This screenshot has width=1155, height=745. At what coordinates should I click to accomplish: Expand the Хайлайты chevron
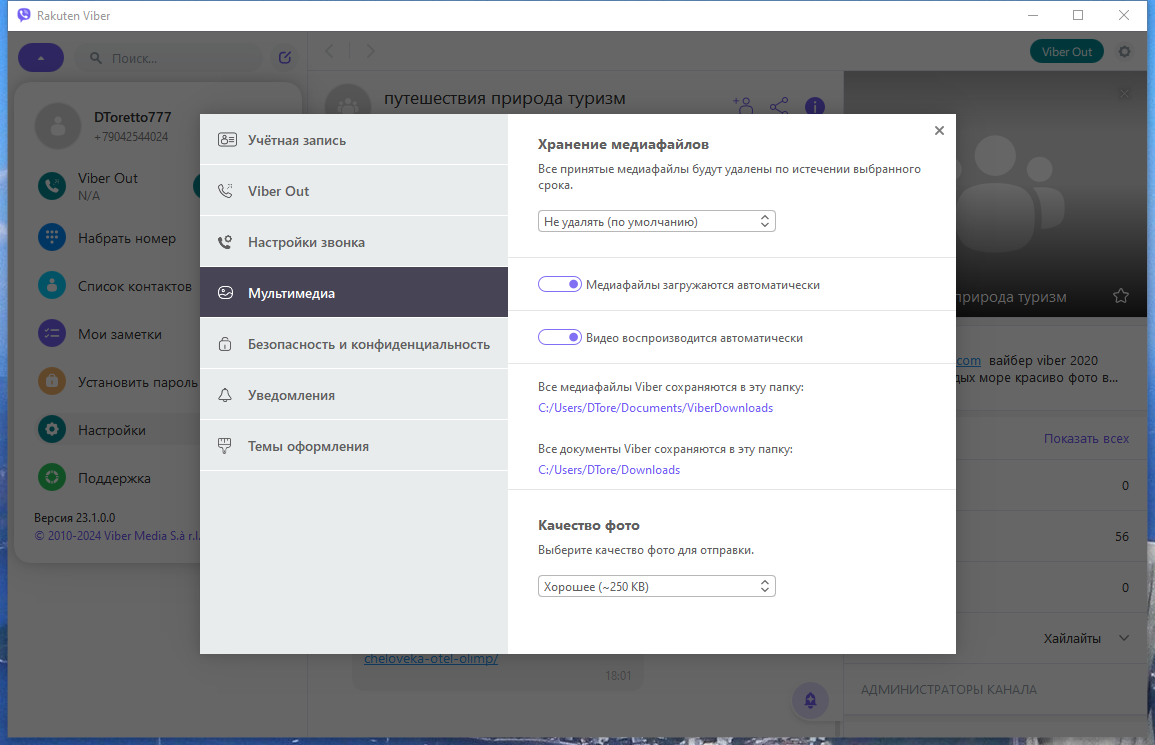tap(1123, 638)
